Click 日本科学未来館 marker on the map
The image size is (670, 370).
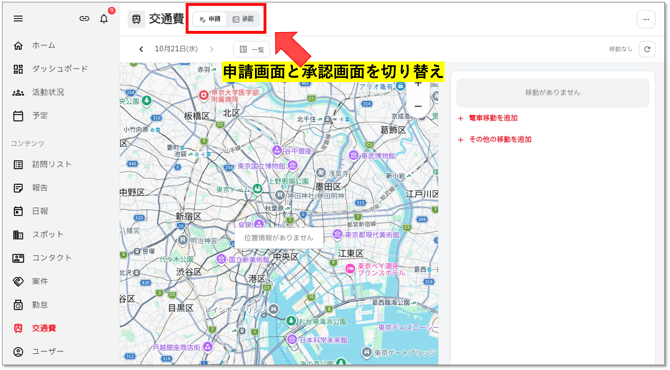[292, 340]
